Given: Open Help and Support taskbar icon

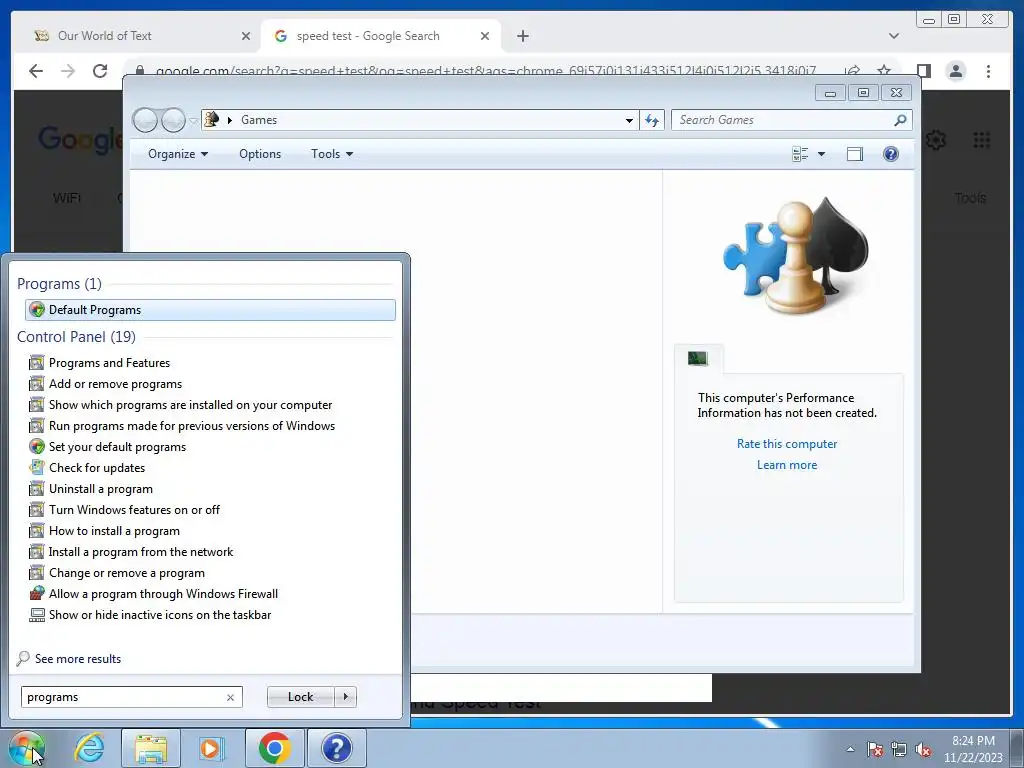Looking at the screenshot, I should (x=336, y=748).
